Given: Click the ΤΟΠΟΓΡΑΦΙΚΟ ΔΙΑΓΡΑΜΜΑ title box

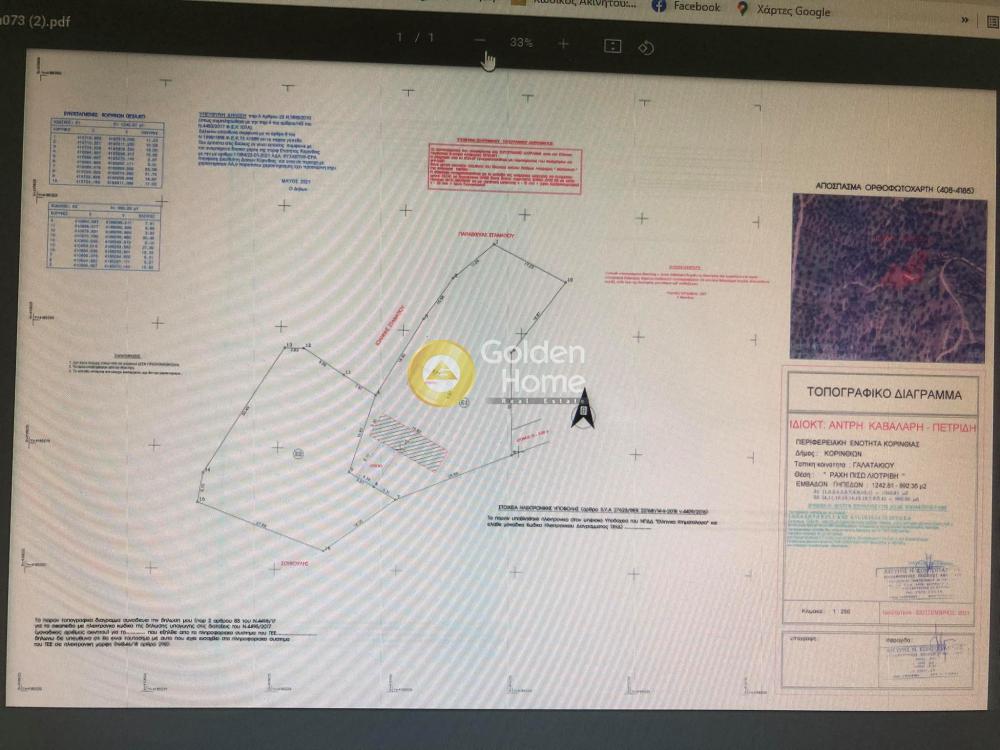Looking at the screenshot, I should pos(883,393).
